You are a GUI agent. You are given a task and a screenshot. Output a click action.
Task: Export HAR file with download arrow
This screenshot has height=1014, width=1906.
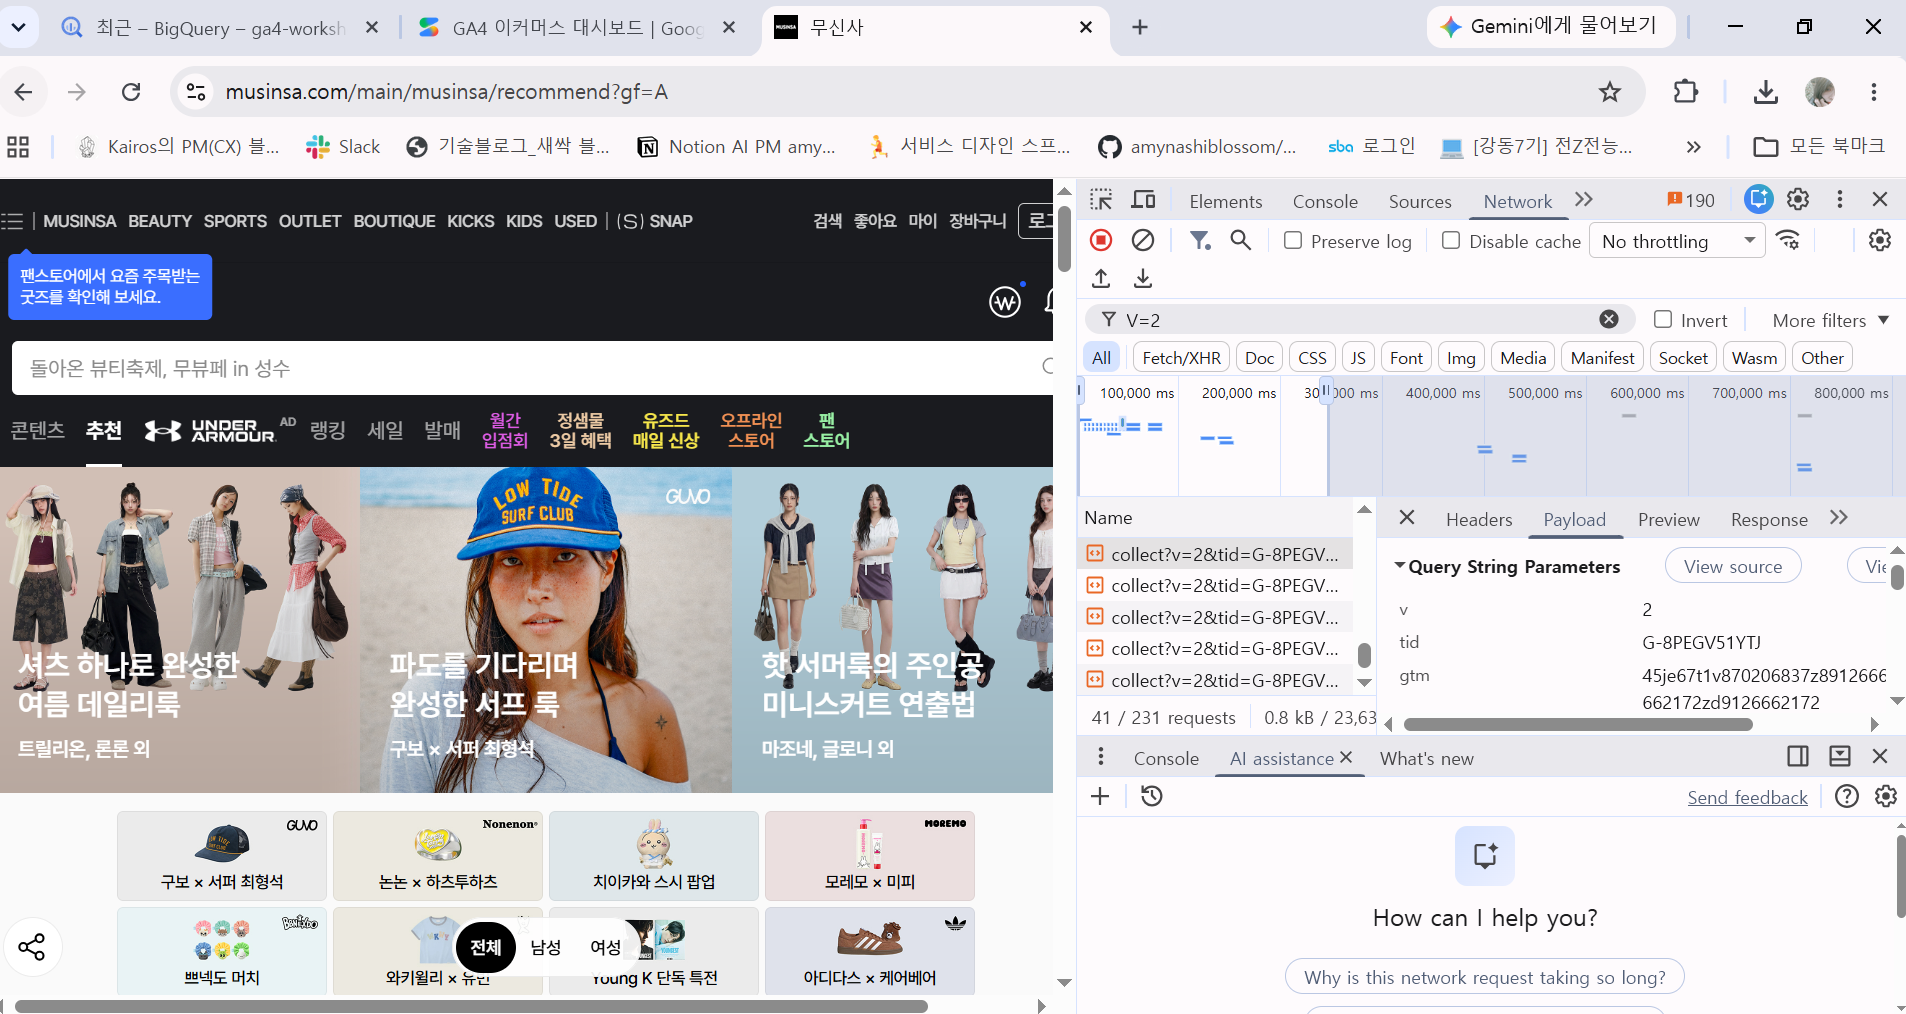point(1143,278)
